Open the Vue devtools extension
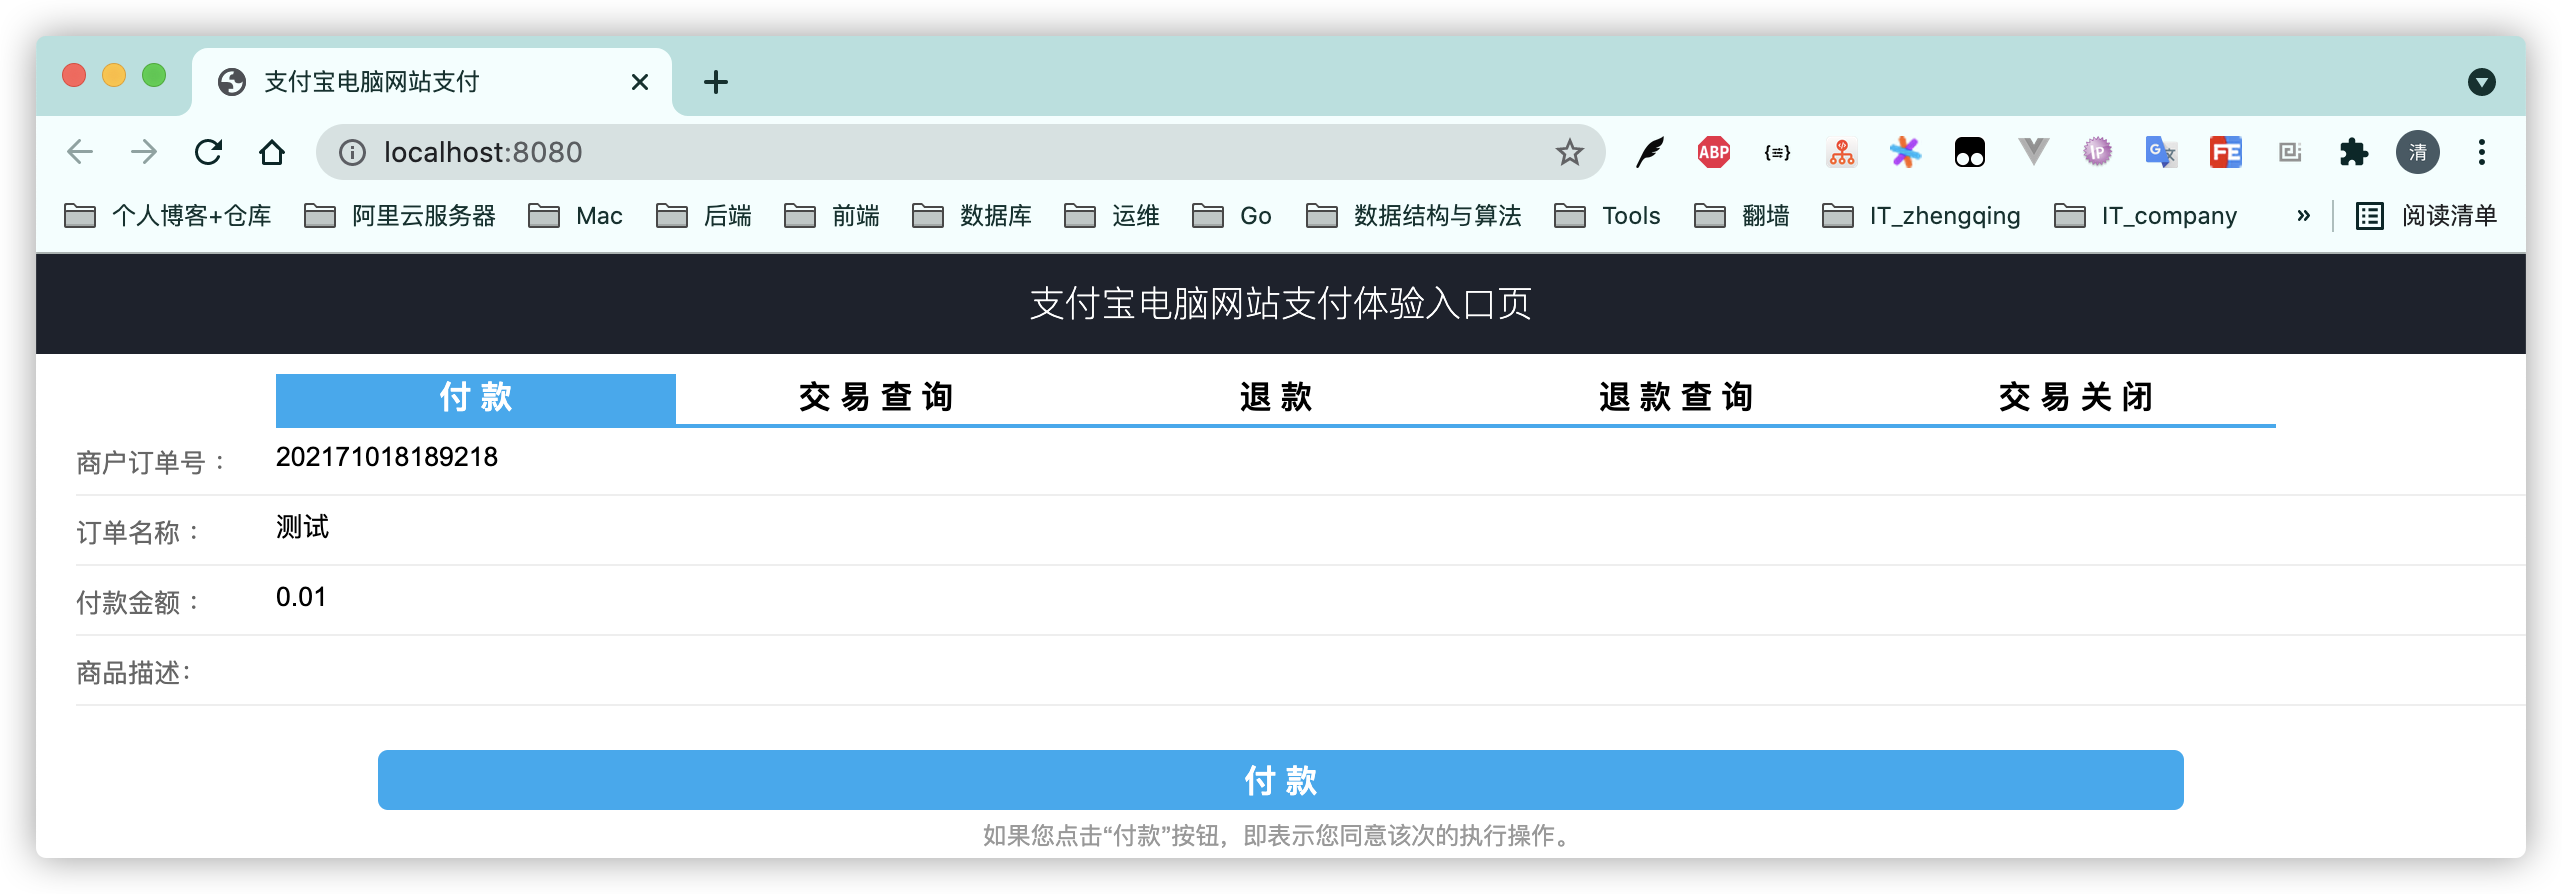 click(2034, 152)
